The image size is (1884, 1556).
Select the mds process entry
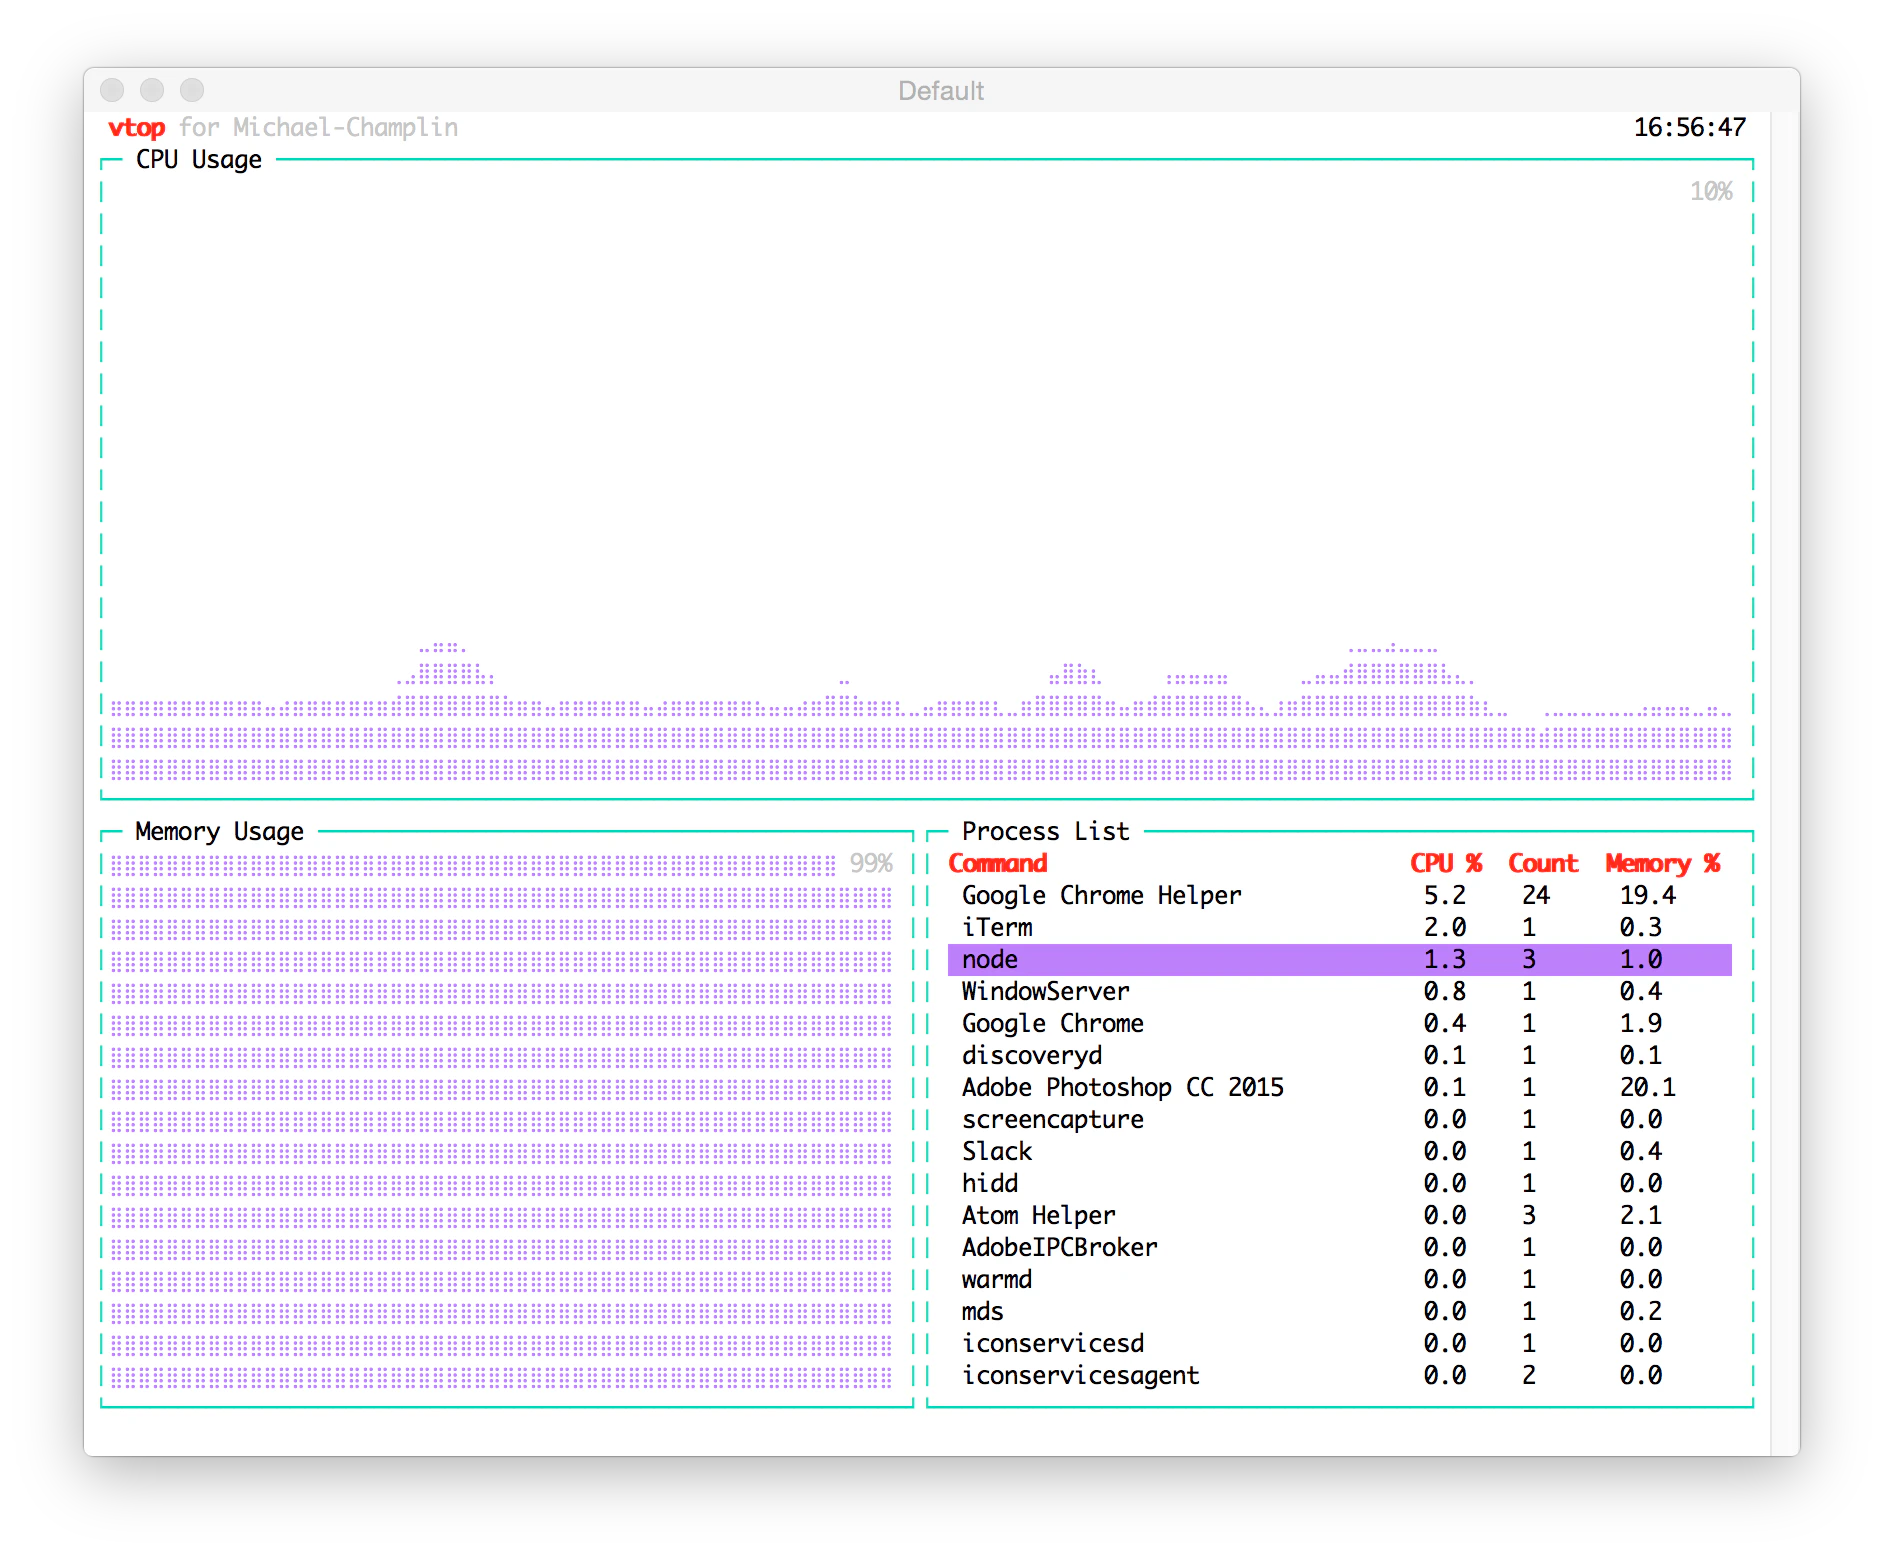click(x=984, y=1311)
